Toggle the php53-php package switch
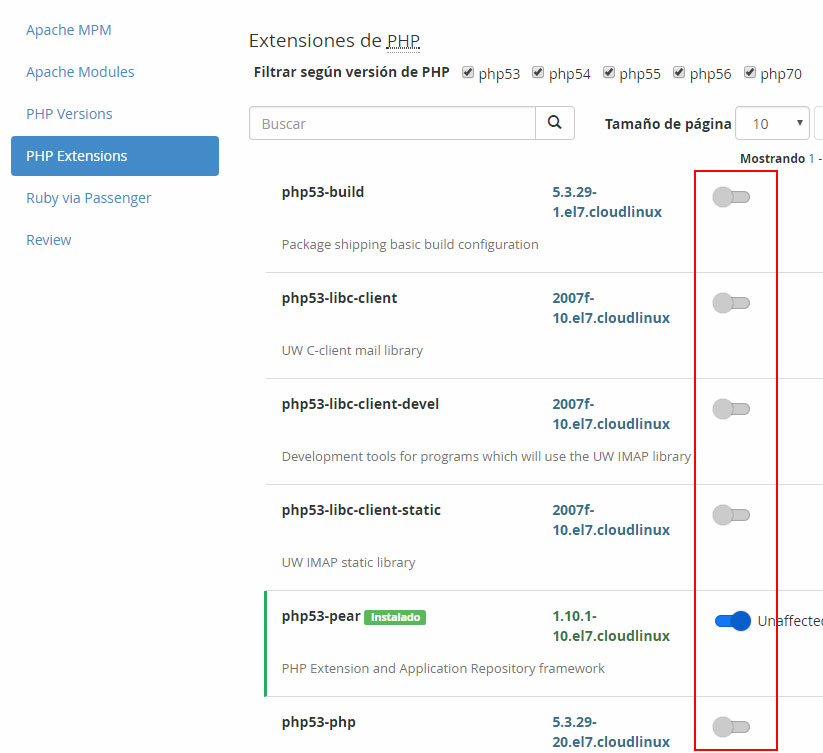The width and height of the screenshot is (823, 753). pyautogui.click(x=731, y=727)
